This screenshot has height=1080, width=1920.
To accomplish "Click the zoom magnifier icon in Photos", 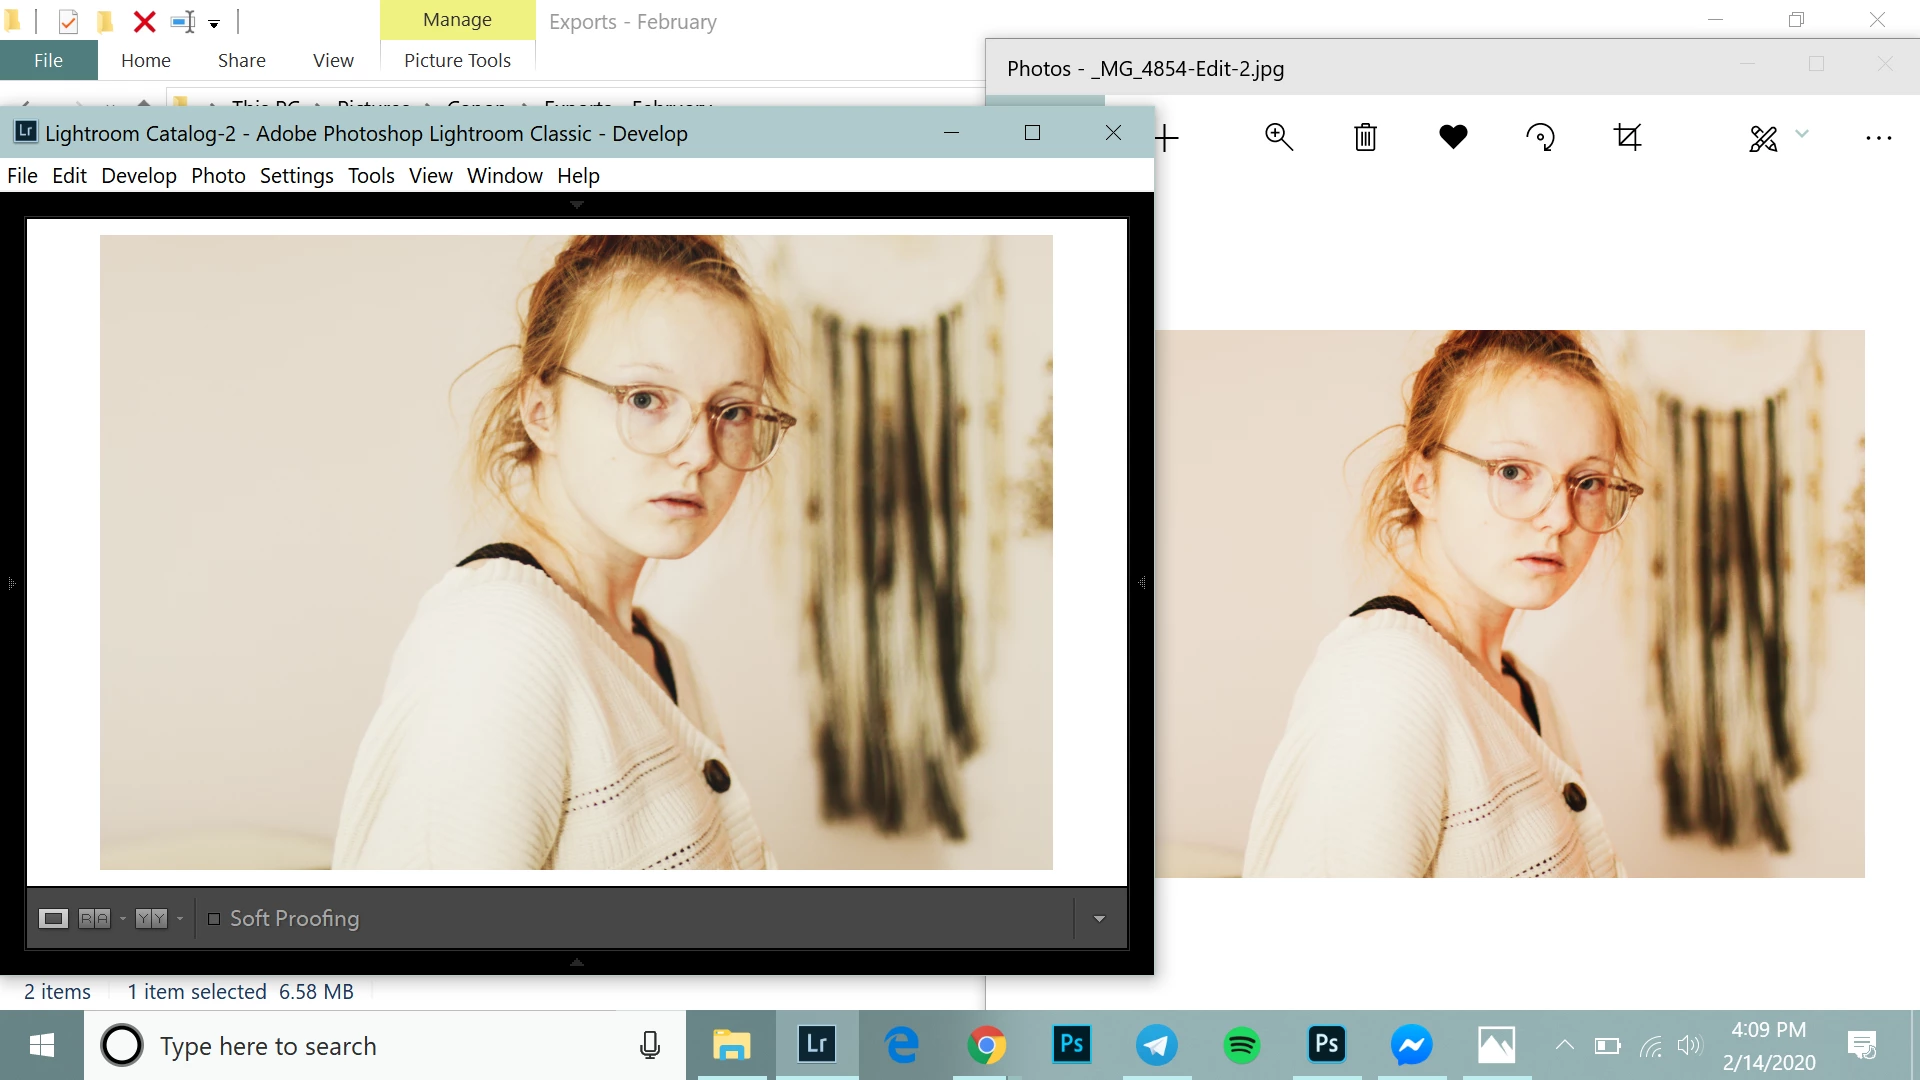I will click(1279, 137).
